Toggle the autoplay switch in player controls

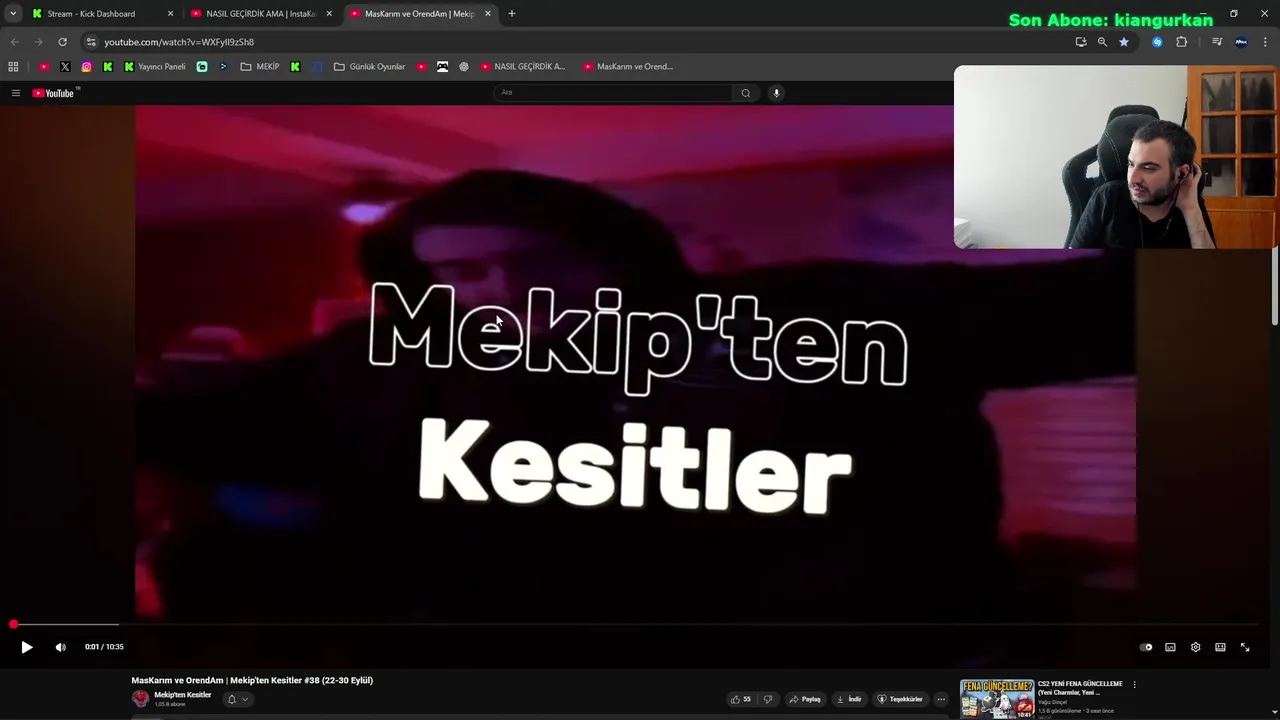coord(1146,647)
